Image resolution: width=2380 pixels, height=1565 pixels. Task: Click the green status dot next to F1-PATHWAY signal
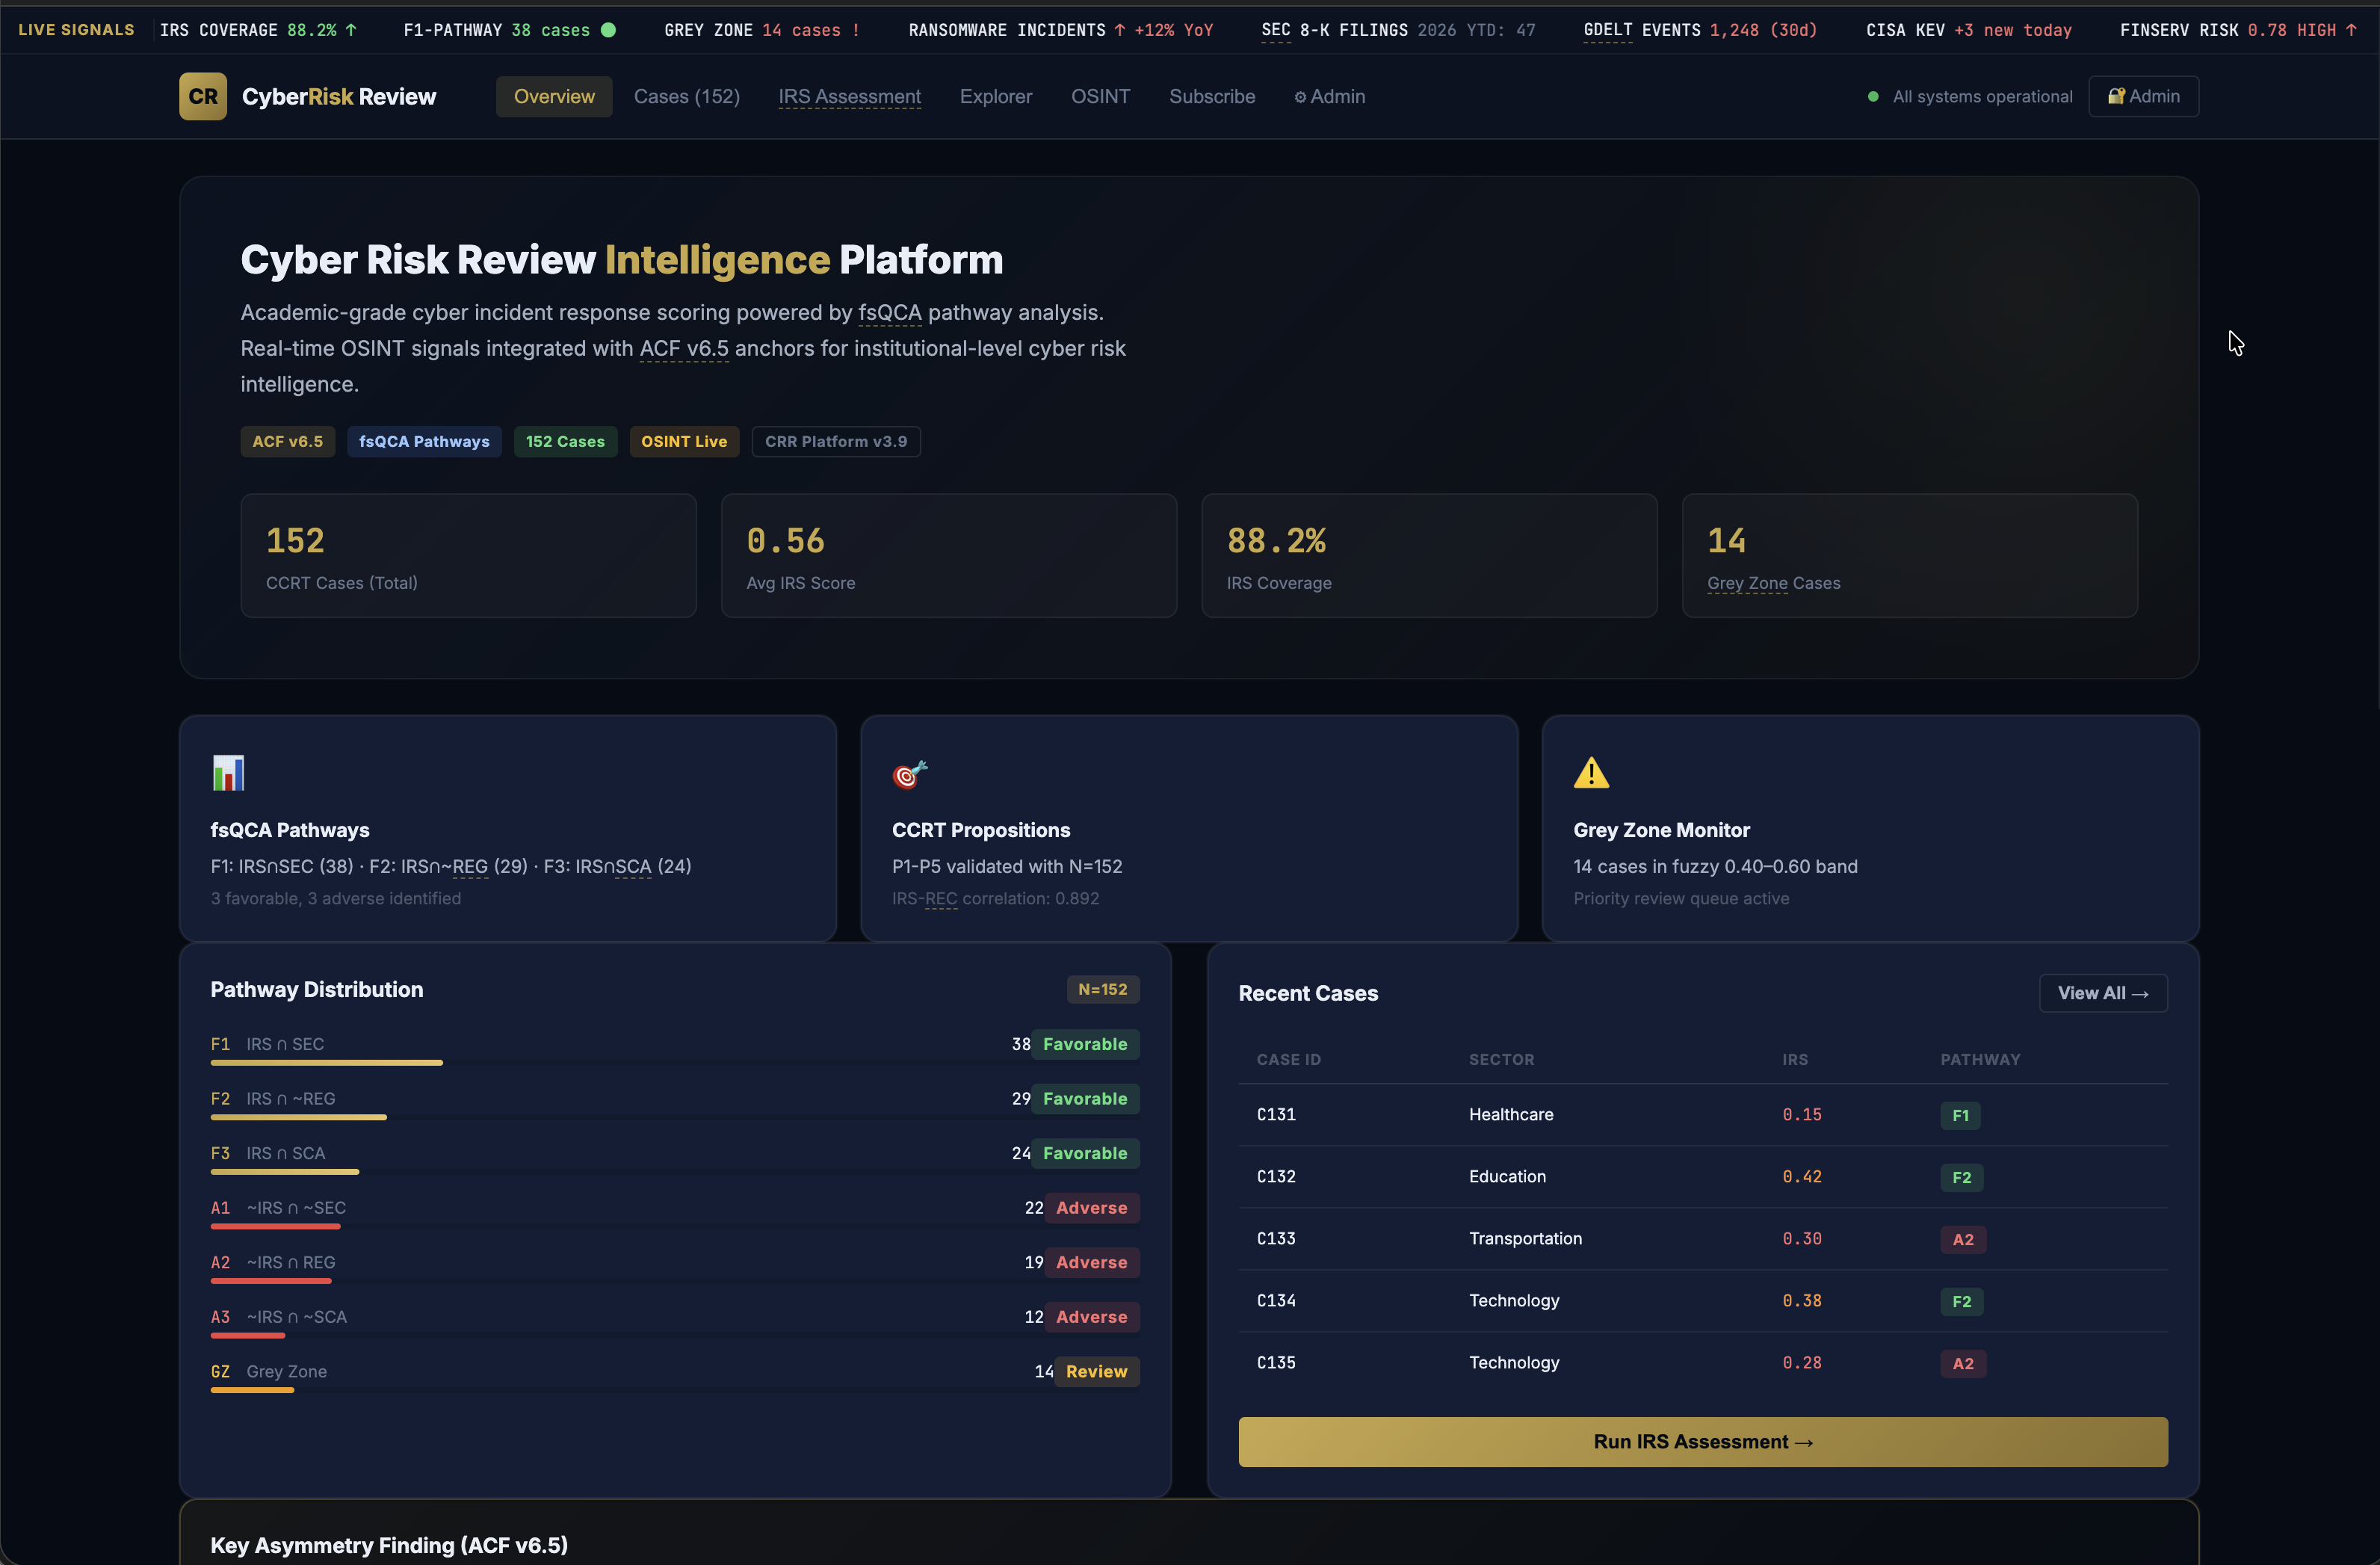[x=608, y=30]
